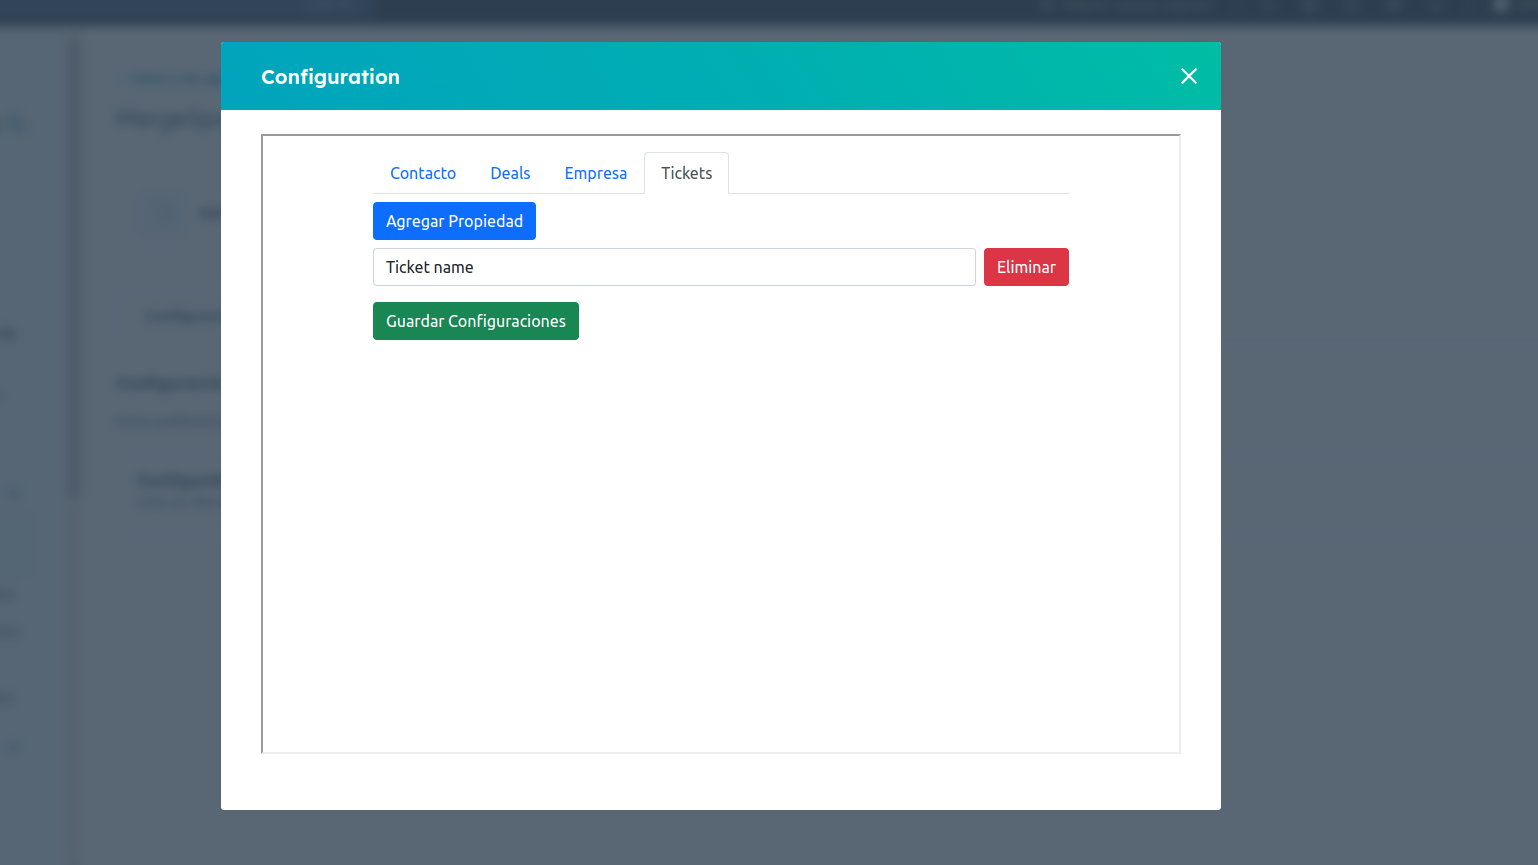1538x865 pixels.
Task: Save with Guardar Configuraciones button
Action: coord(475,321)
